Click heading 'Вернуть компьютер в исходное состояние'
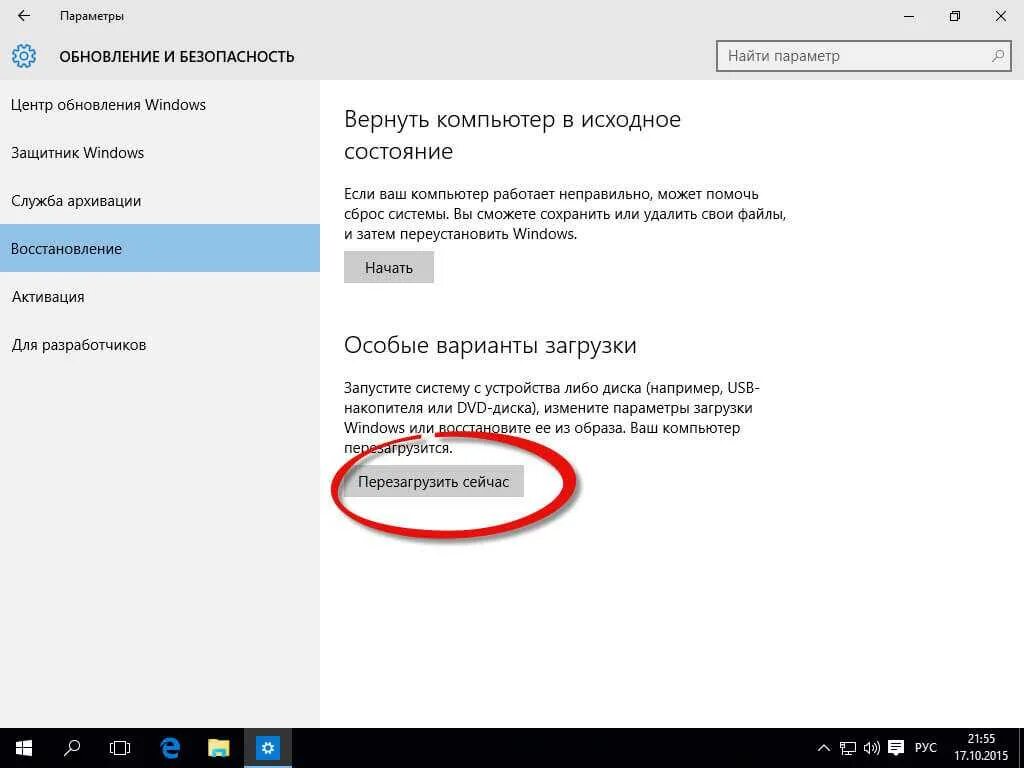The image size is (1024, 768). [513, 135]
